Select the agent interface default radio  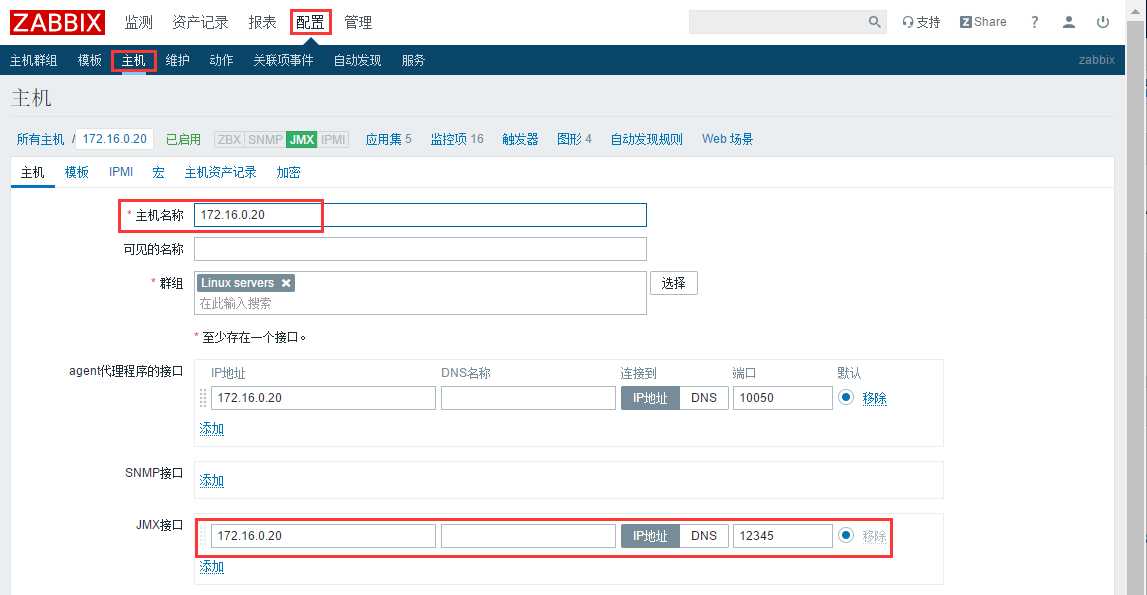(846, 397)
